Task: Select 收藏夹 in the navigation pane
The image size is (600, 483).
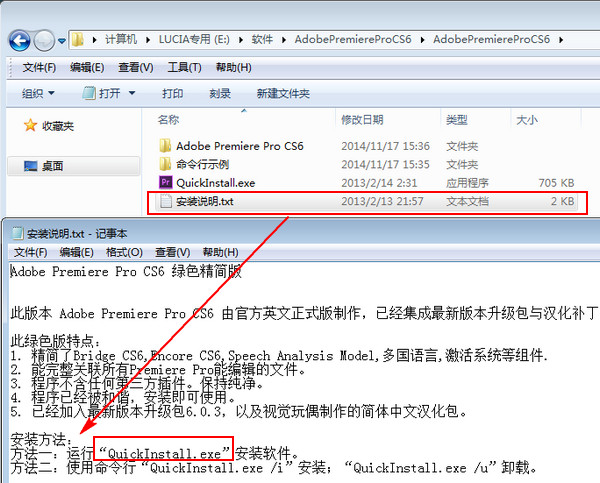Action: pos(58,126)
